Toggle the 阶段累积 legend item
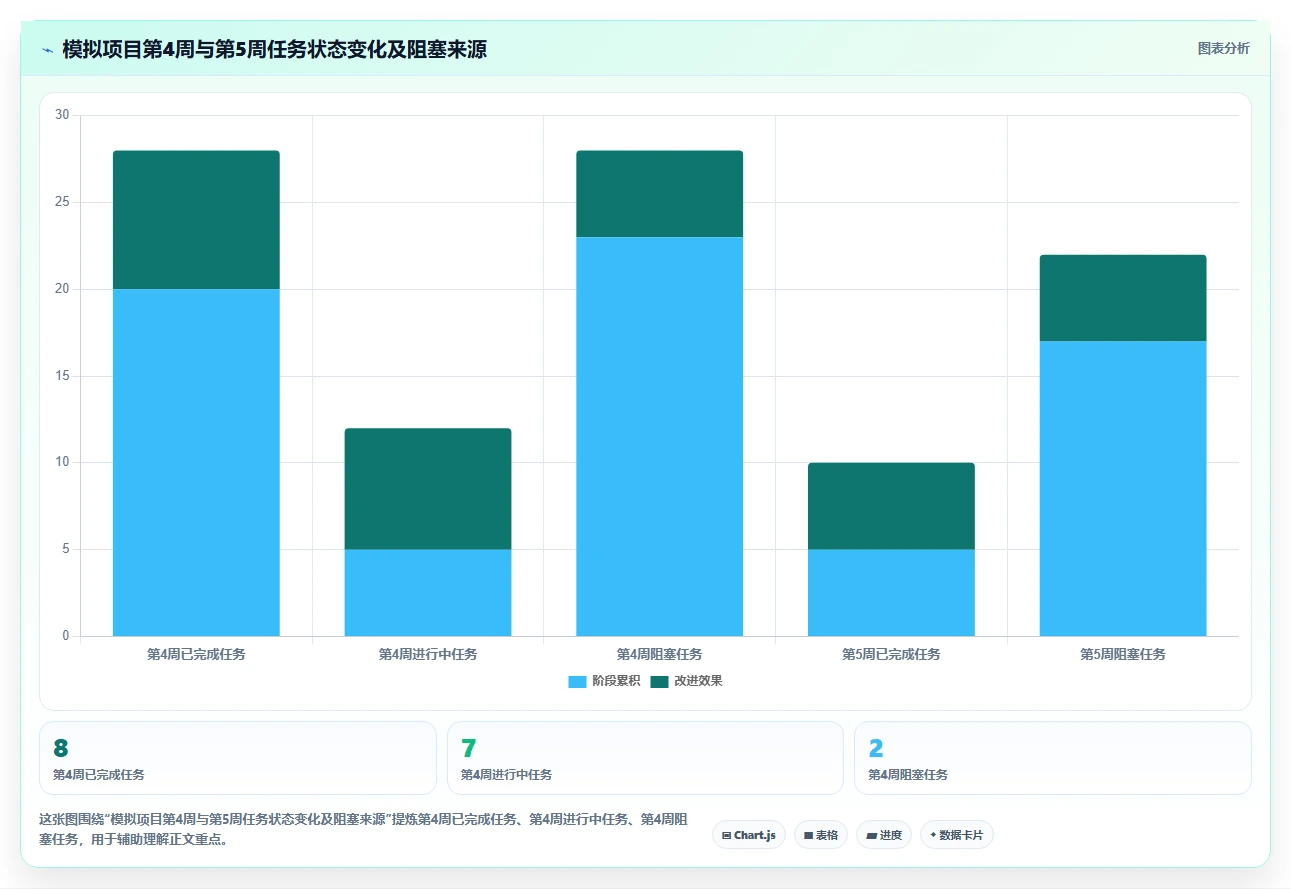This screenshot has width=1291, height=889. (x=604, y=681)
